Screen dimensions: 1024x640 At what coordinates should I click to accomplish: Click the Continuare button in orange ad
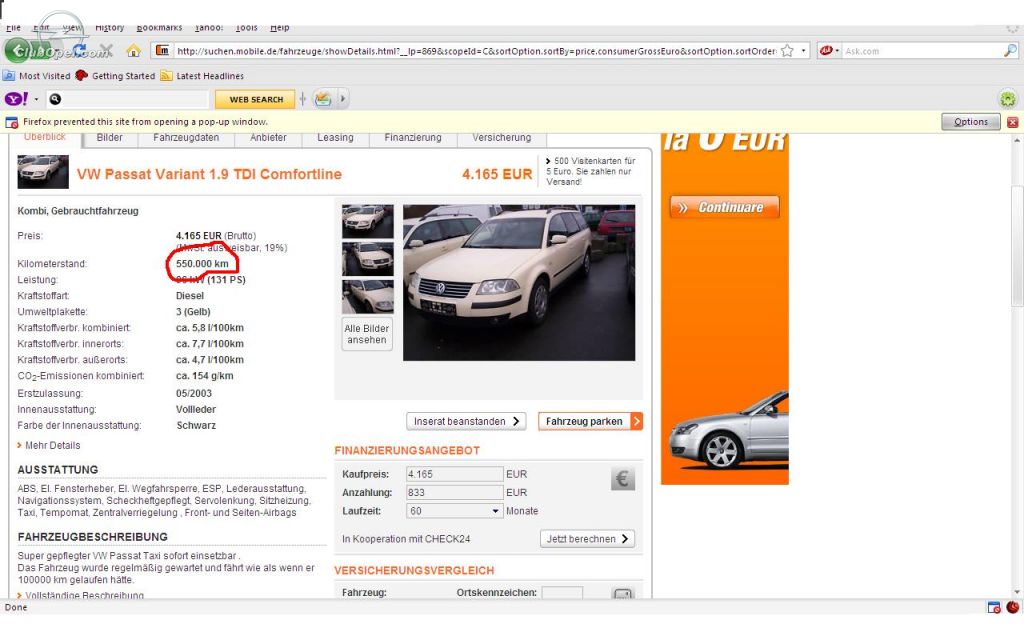tap(724, 207)
